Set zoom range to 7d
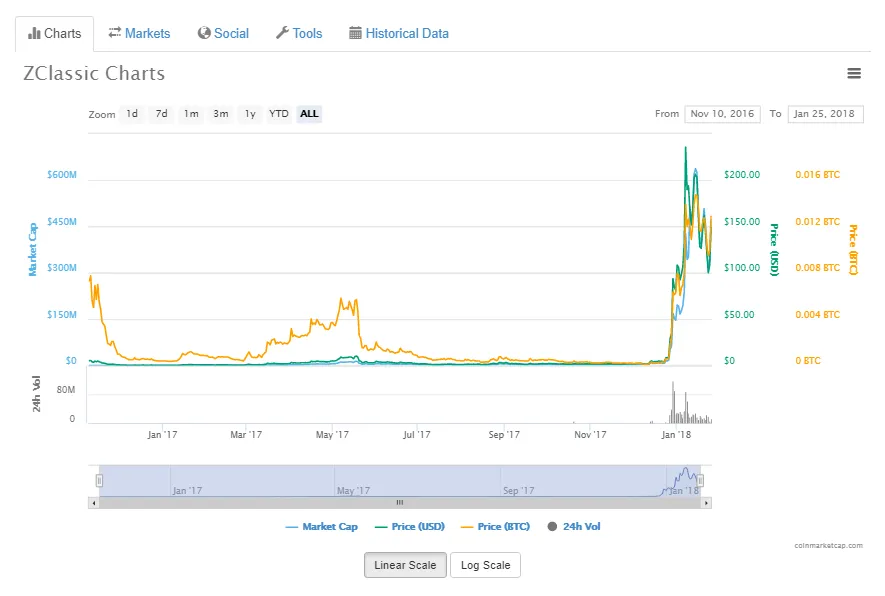The width and height of the screenshot is (885, 596). 161,113
